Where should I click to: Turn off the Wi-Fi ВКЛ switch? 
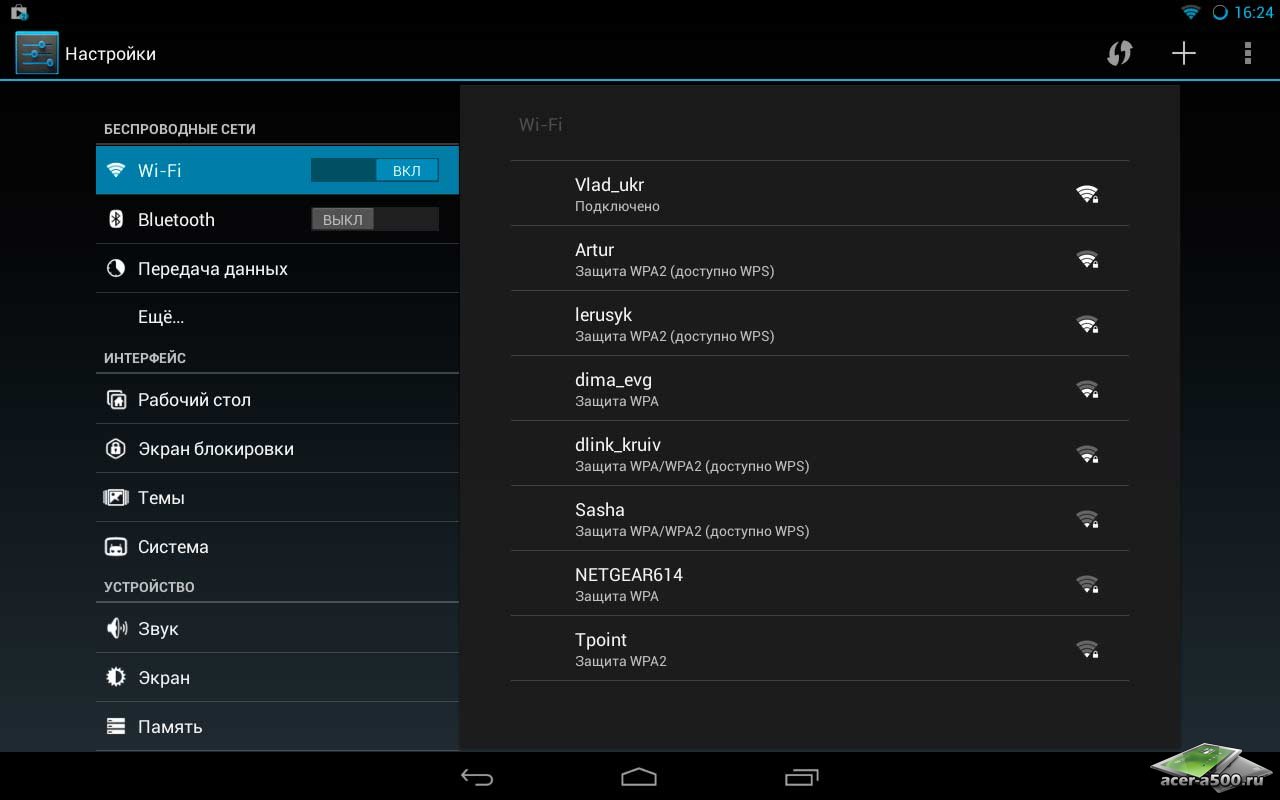pyautogui.click(x=375, y=170)
